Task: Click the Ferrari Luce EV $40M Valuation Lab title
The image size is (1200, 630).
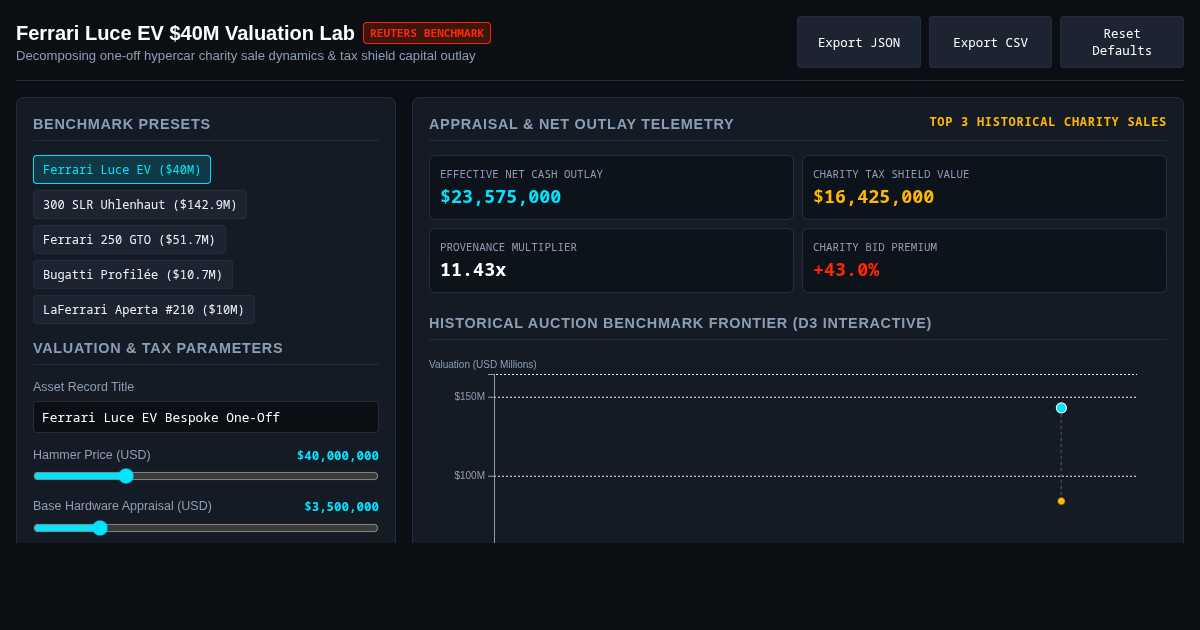Action: (185, 33)
